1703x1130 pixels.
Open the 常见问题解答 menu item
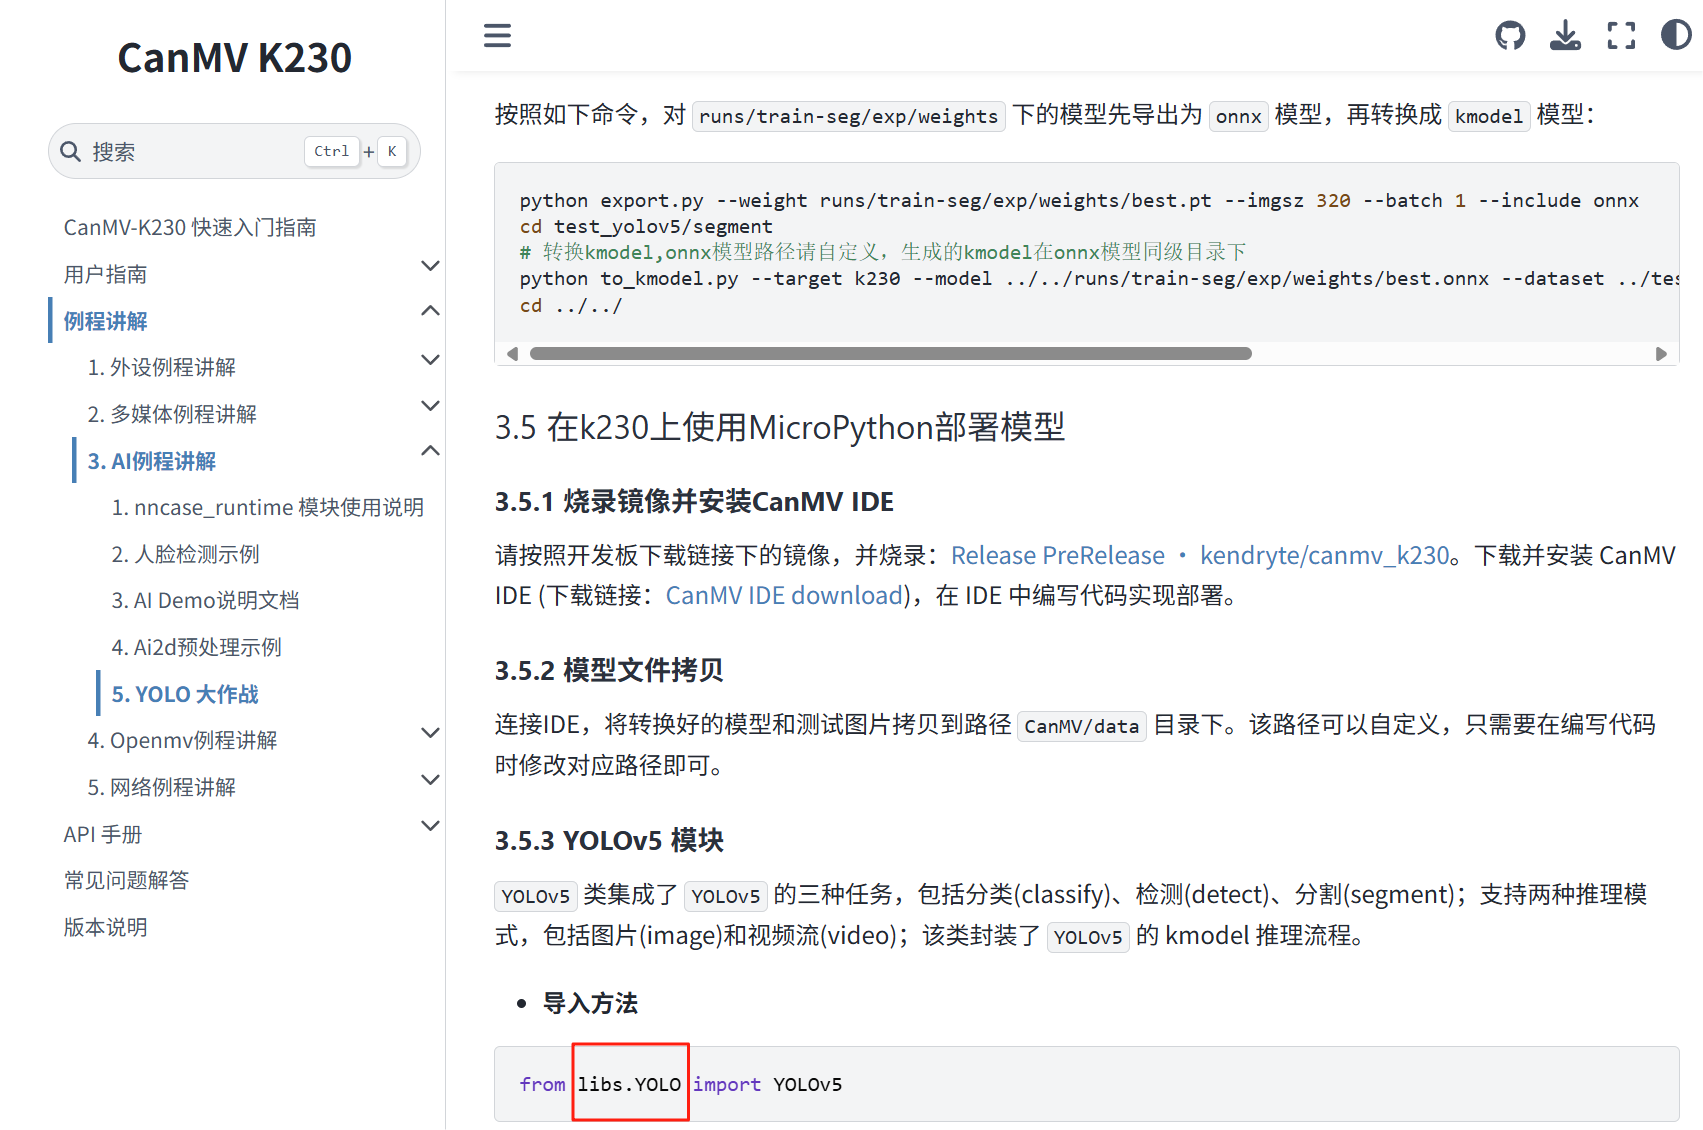click(126, 880)
